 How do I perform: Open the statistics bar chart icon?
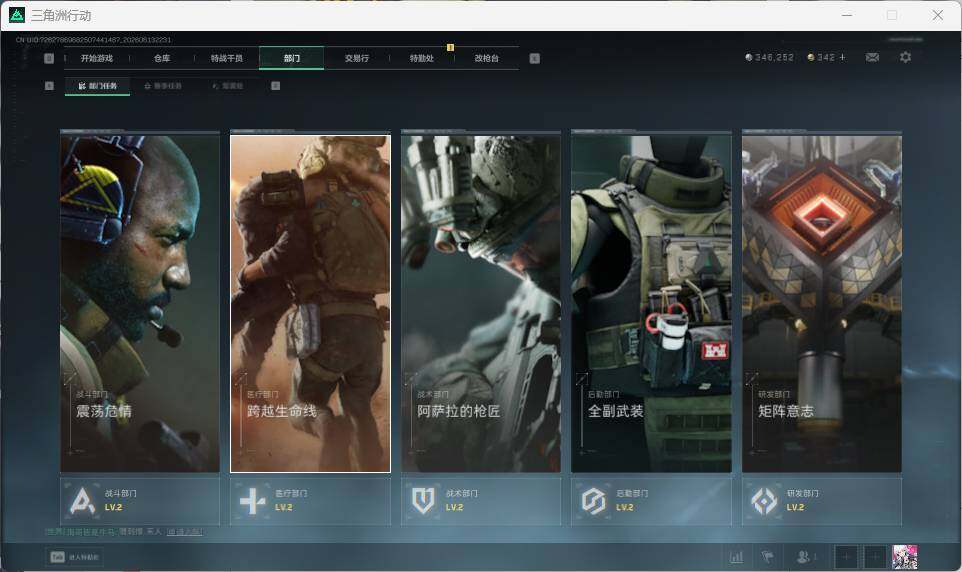[736, 557]
